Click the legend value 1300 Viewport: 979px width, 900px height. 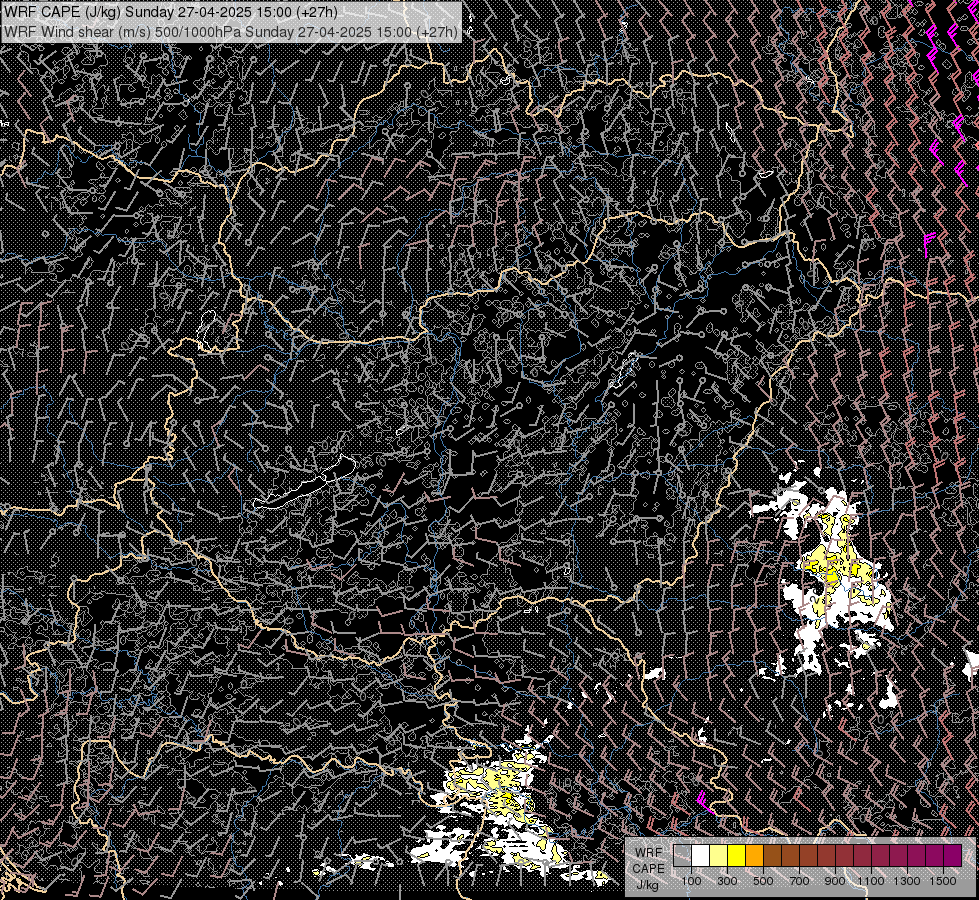tap(907, 881)
